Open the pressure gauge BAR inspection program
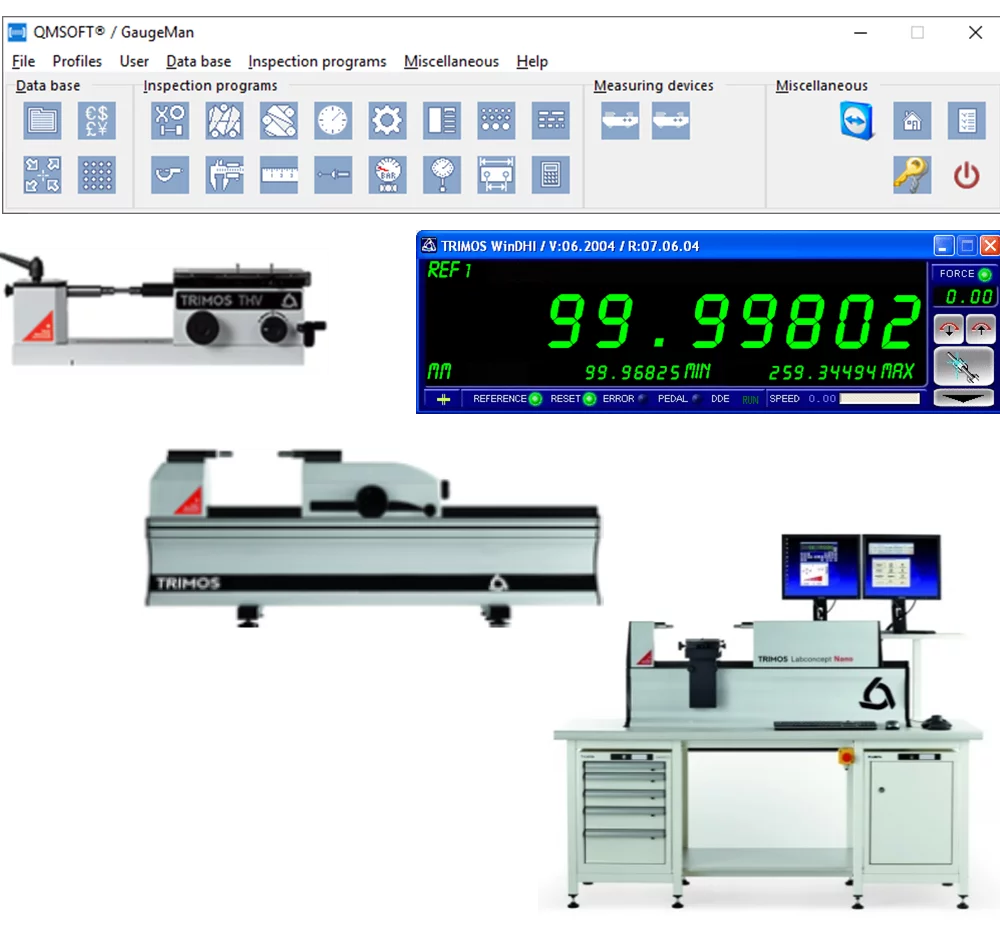This screenshot has height=943, width=1000. click(x=387, y=174)
